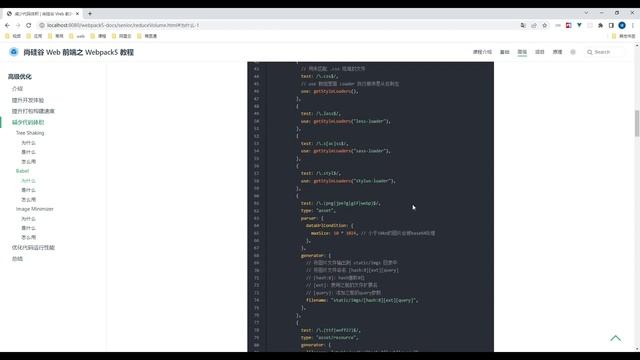Click the site info icon in address bar
Screen dimensions: 640x360
tap(42, 25)
